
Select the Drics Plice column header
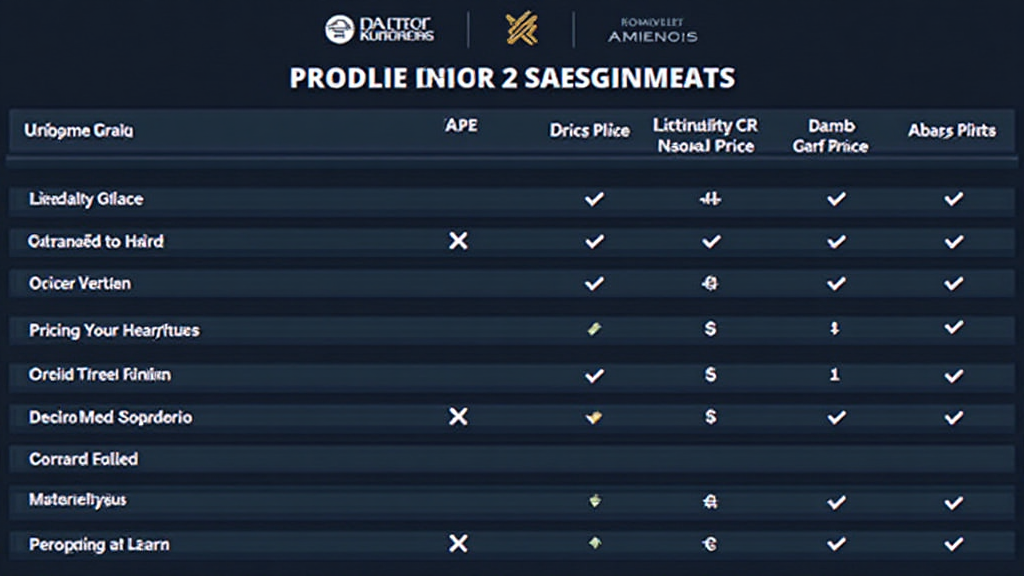point(589,131)
